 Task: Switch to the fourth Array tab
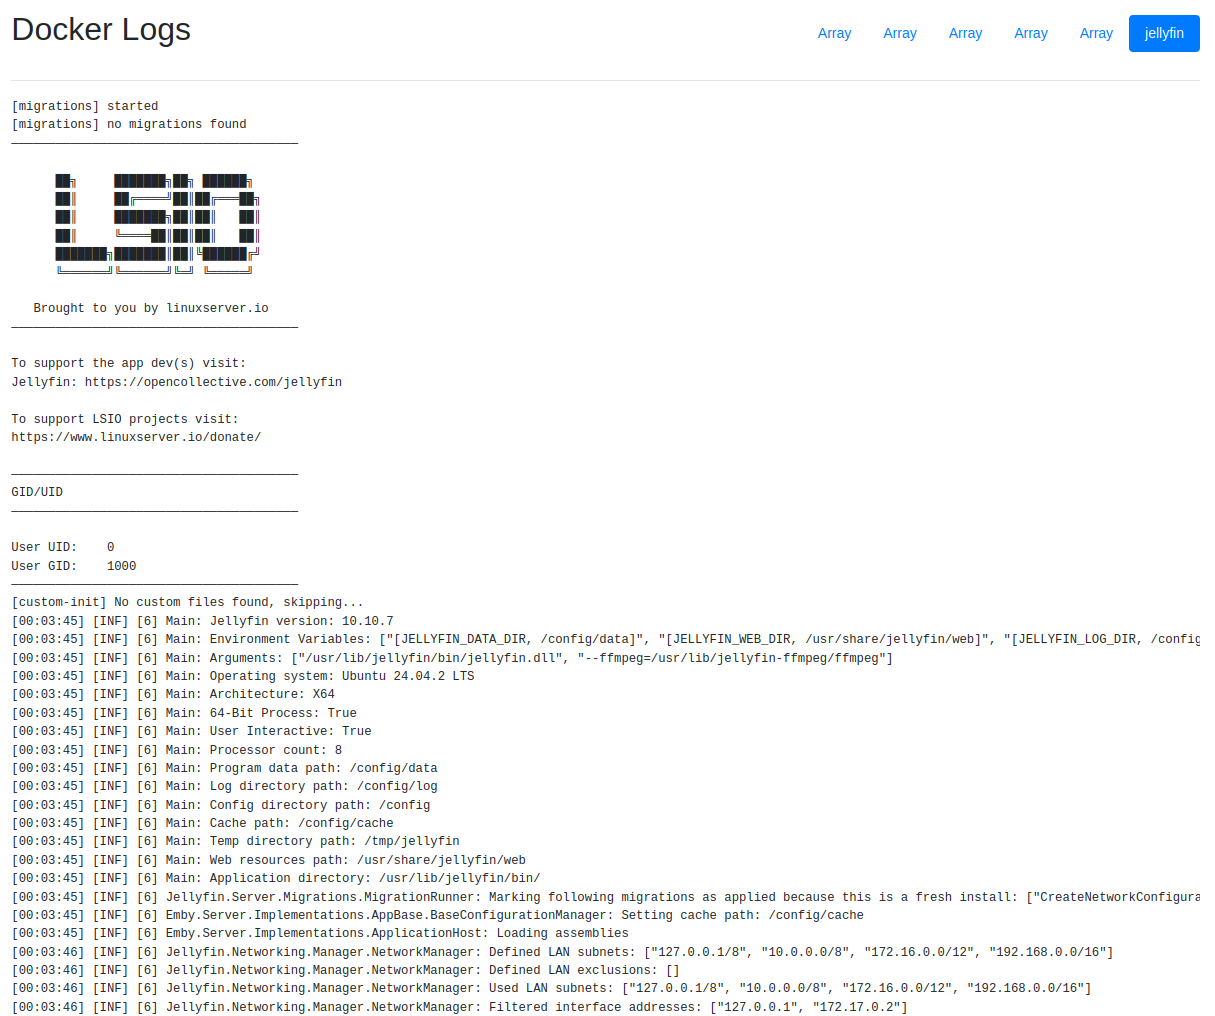[1030, 33]
